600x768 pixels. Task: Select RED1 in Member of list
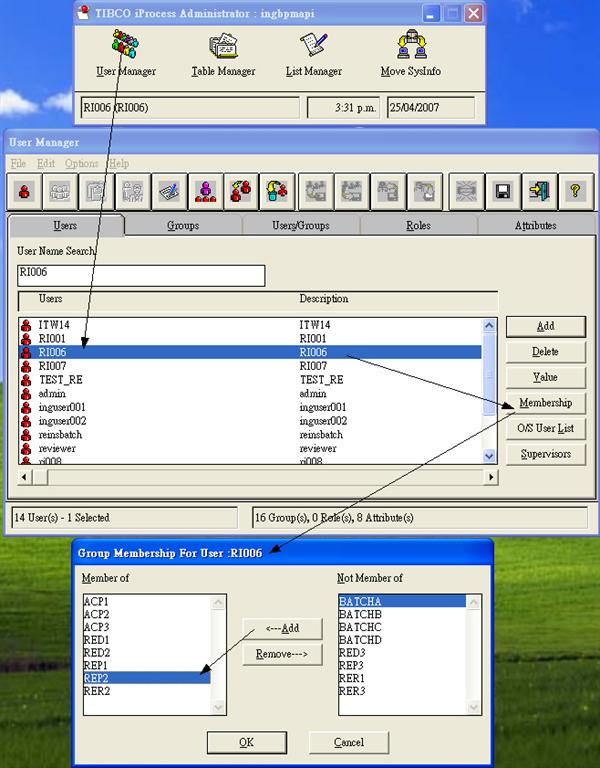coord(147,640)
